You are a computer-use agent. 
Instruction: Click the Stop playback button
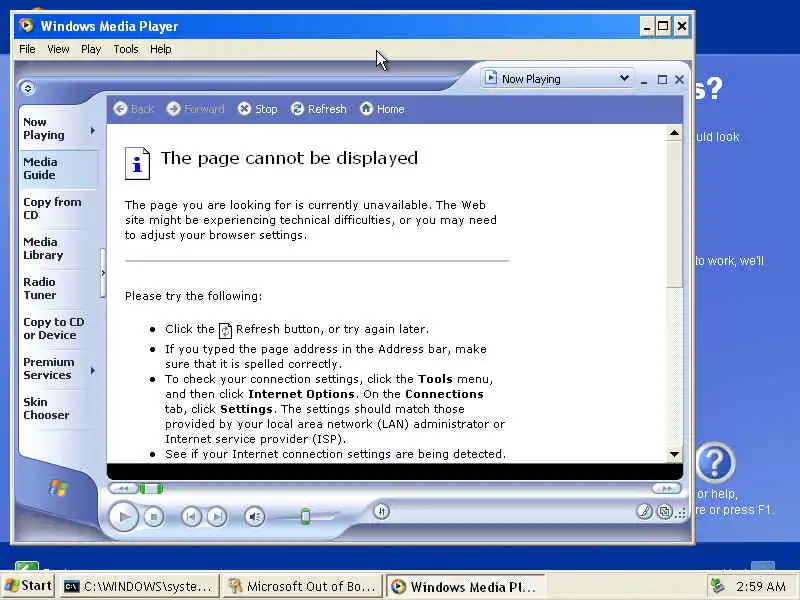coord(154,517)
